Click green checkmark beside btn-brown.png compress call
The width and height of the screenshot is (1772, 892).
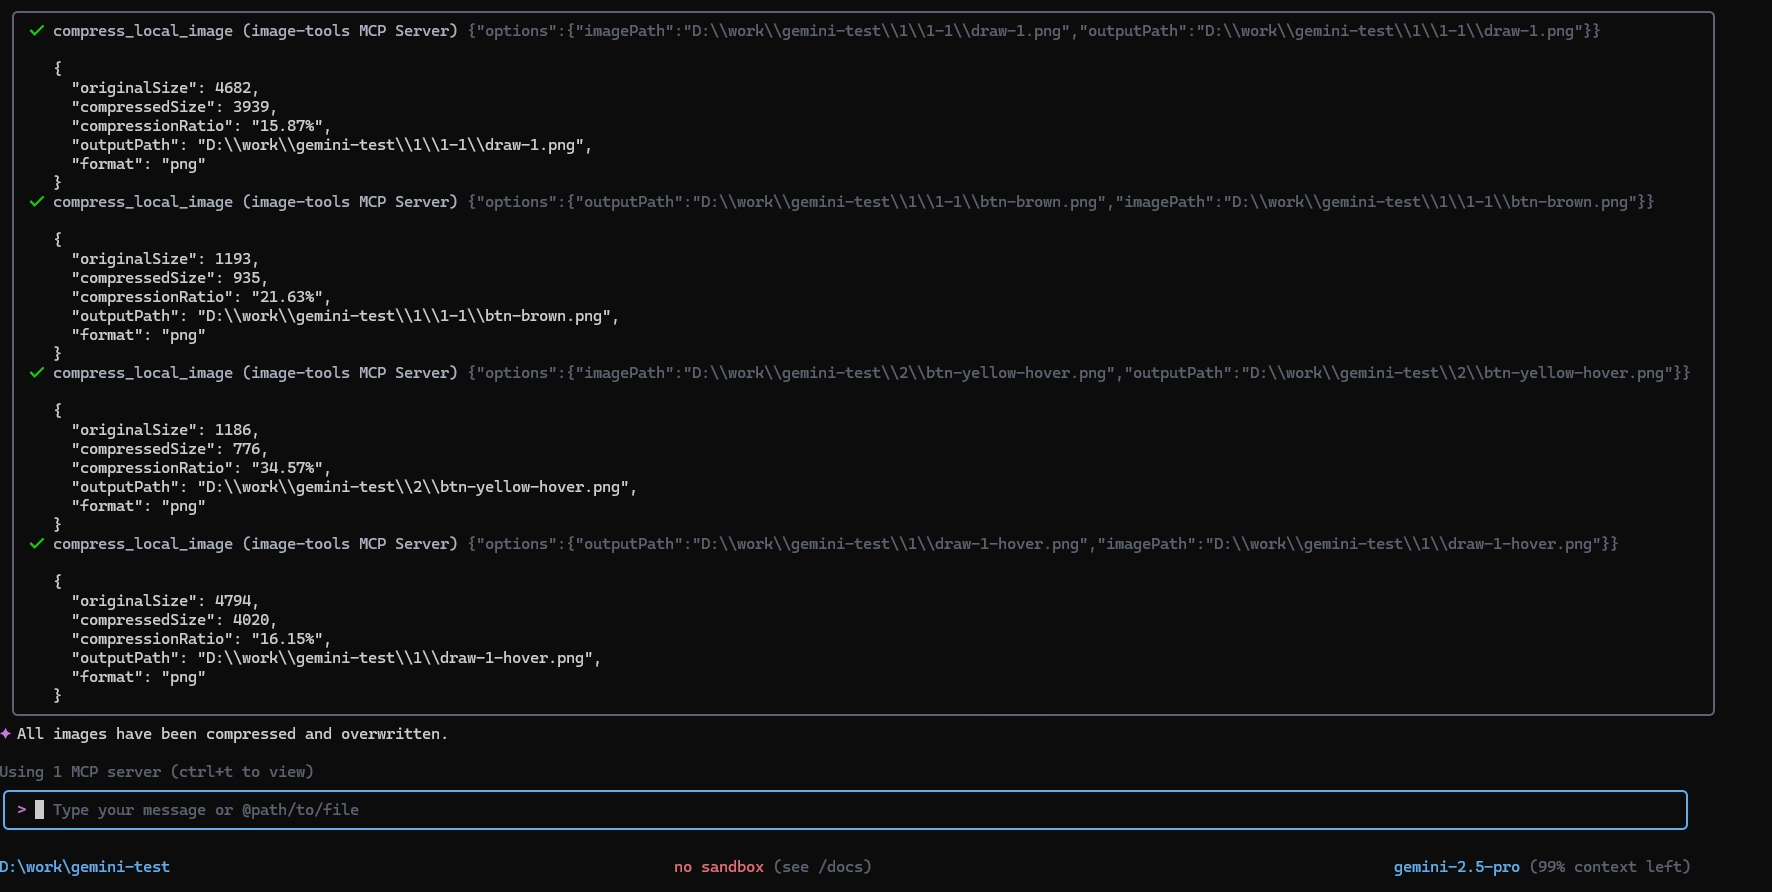(37, 202)
